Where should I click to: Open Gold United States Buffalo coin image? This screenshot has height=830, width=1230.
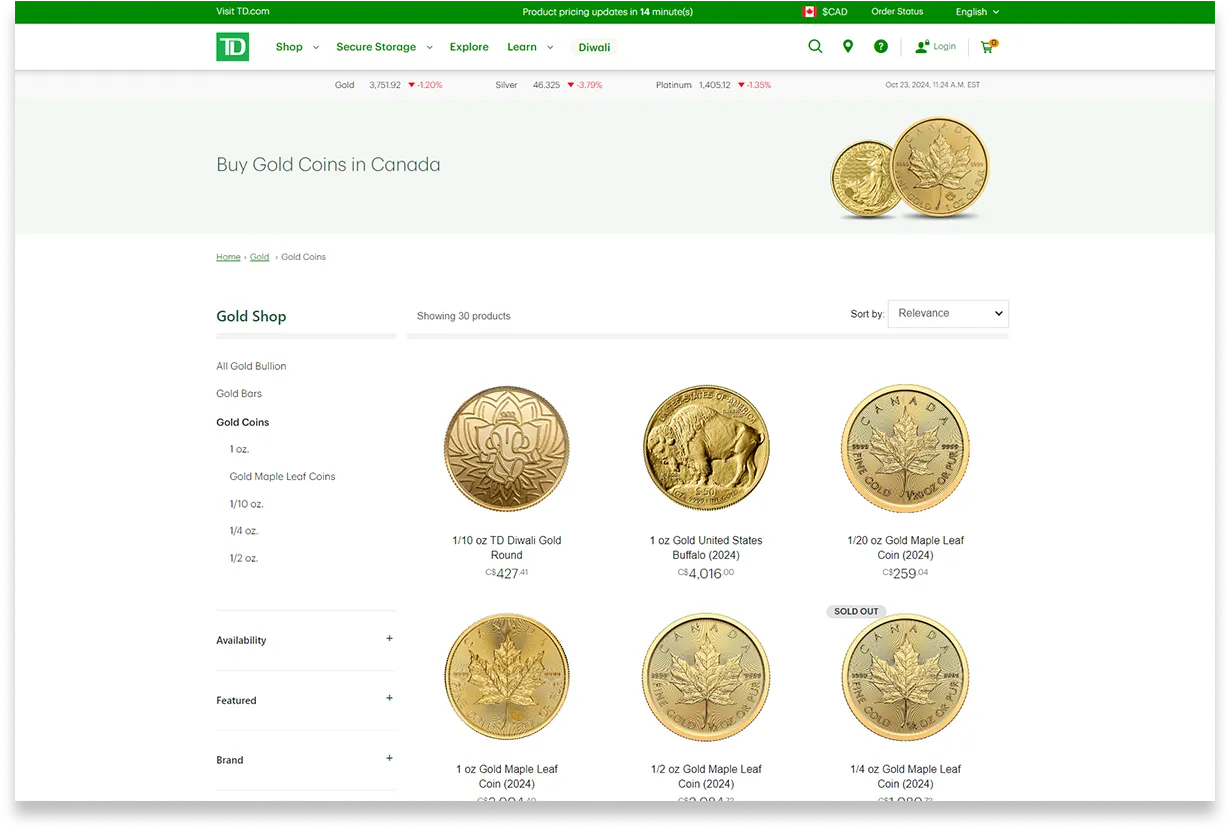(x=706, y=449)
